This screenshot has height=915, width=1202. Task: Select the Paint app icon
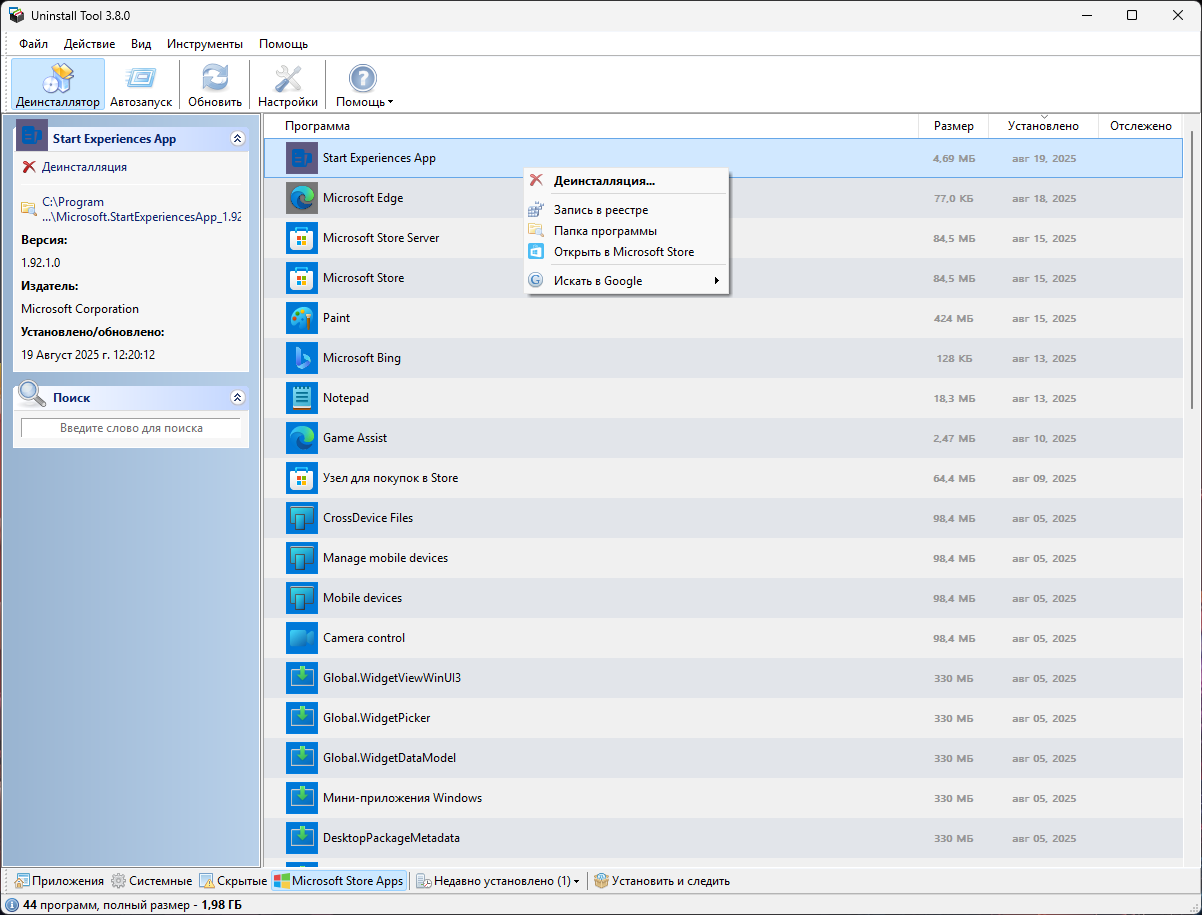pyautogui.click(x=302, y=318)
